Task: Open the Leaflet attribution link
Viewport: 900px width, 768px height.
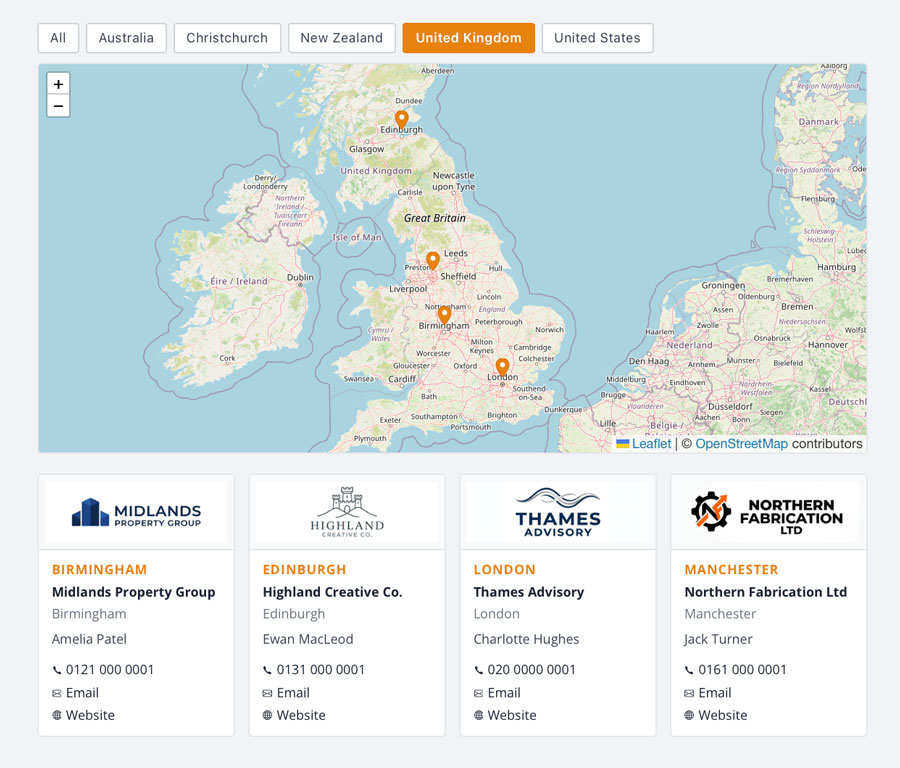Action: pos(650,444)
